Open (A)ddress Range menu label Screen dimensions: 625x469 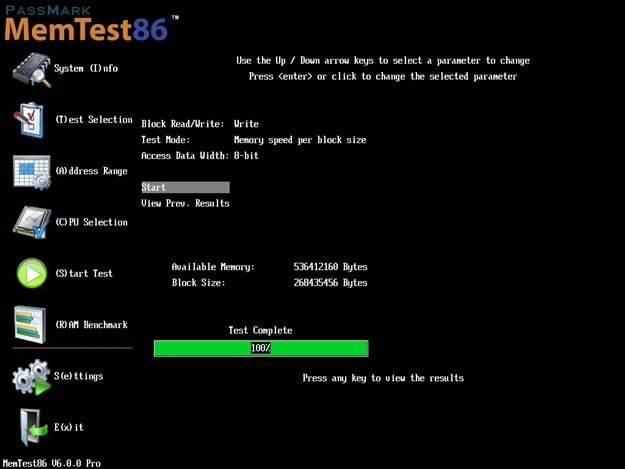[91, 171]
